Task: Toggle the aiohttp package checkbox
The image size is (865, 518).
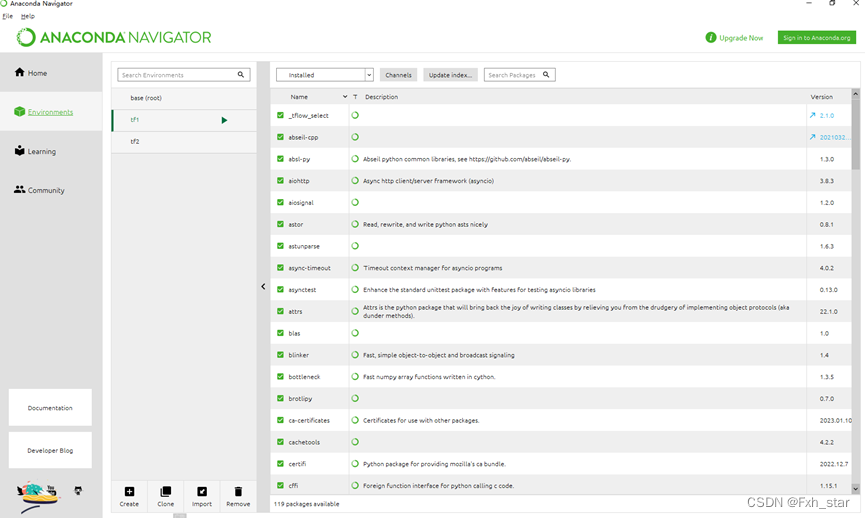Action: [280, 180]
